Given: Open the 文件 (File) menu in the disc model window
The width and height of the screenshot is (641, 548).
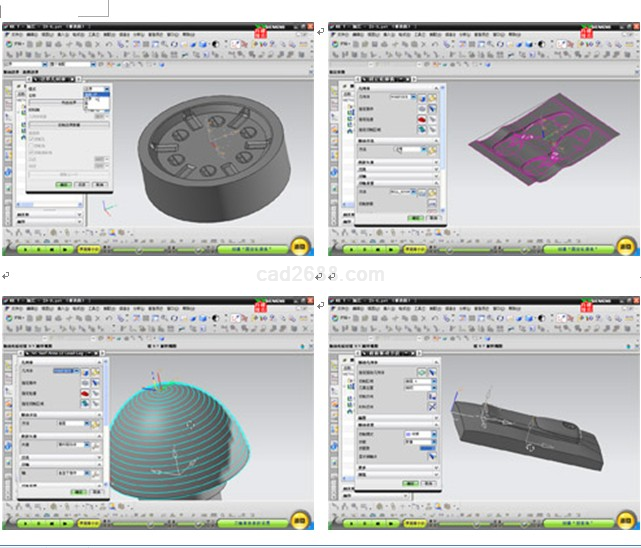Looking at the screenshot, I should tap(16, 33).
